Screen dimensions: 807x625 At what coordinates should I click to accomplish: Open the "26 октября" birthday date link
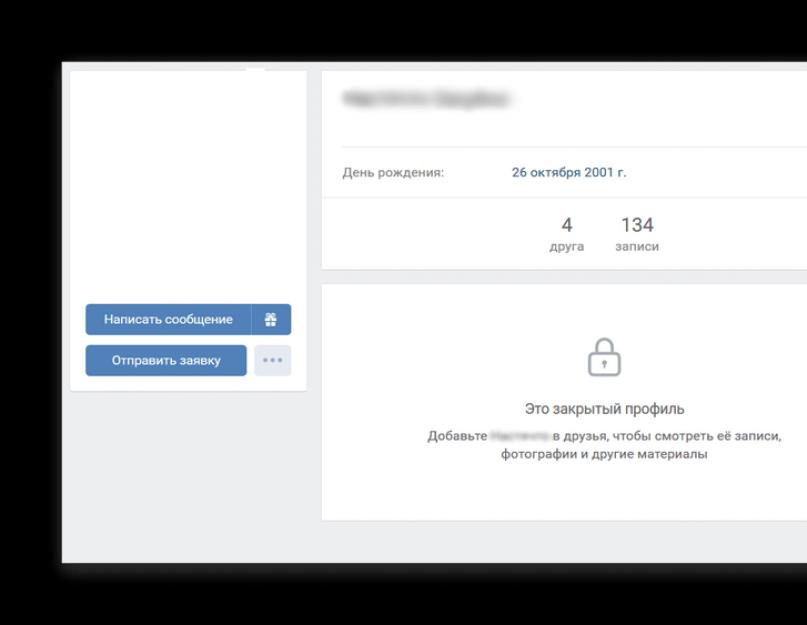[x=547, y=172]
